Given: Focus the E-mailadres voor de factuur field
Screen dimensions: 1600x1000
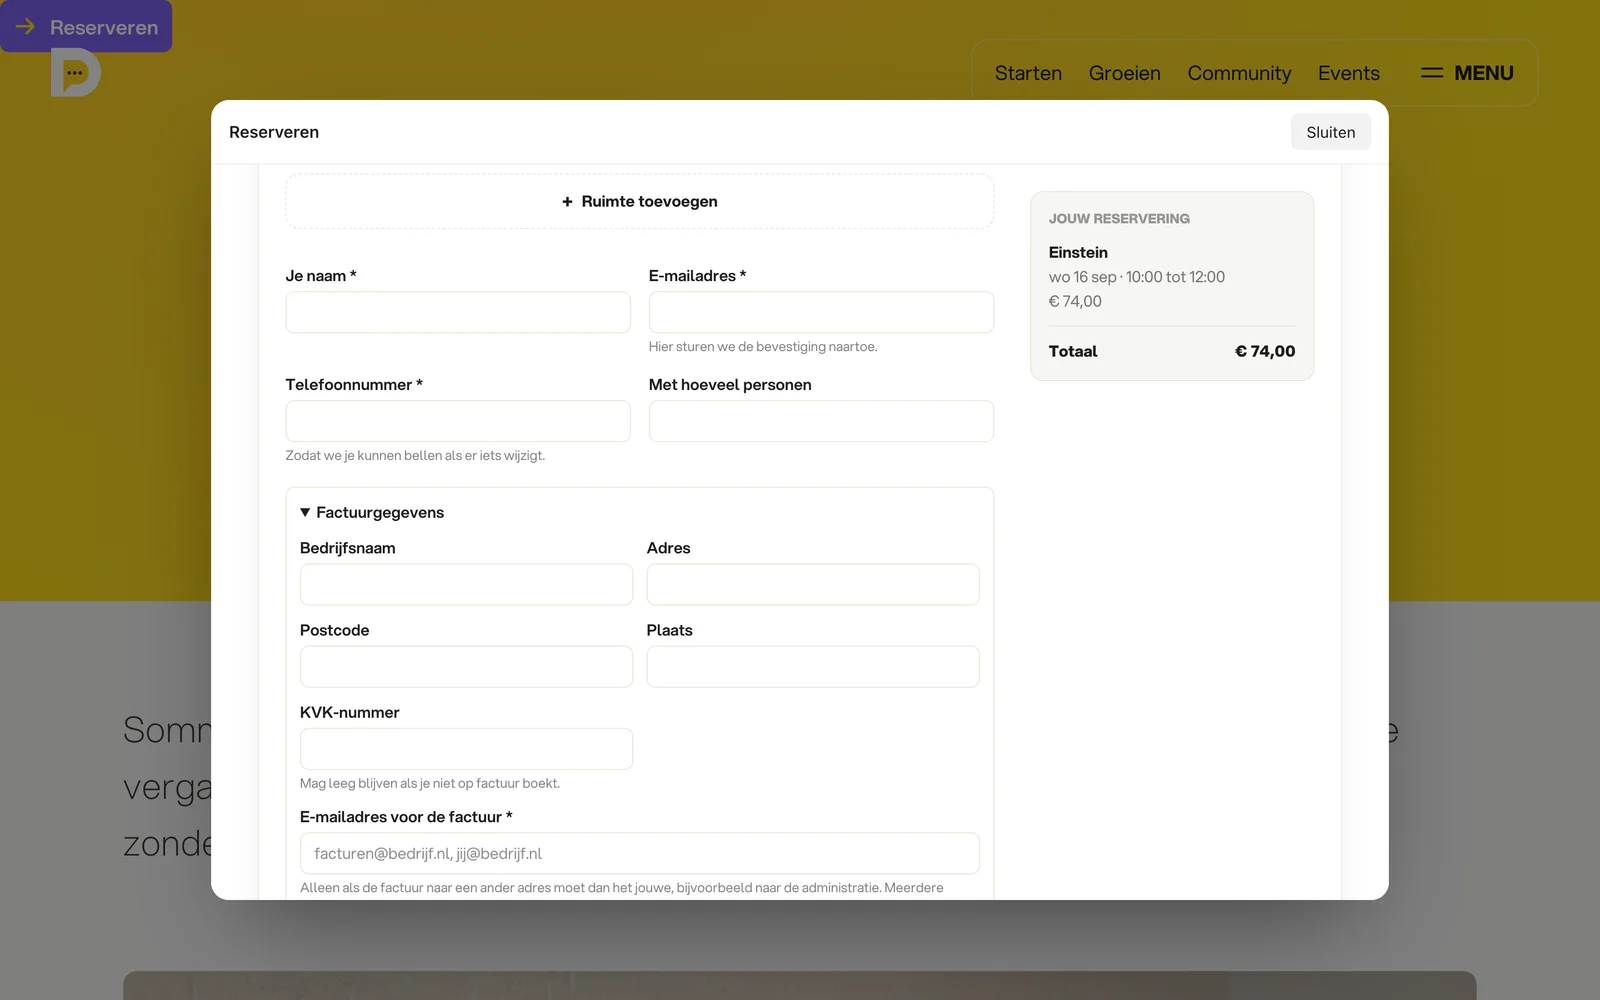Looking at the screenshot, I should tap(640, 853).
